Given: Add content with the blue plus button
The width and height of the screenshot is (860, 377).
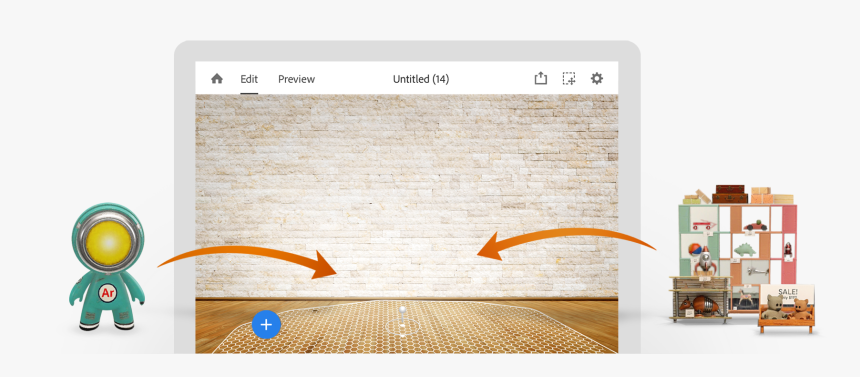Looking at the screenshot, I should (x=266, y=324).
